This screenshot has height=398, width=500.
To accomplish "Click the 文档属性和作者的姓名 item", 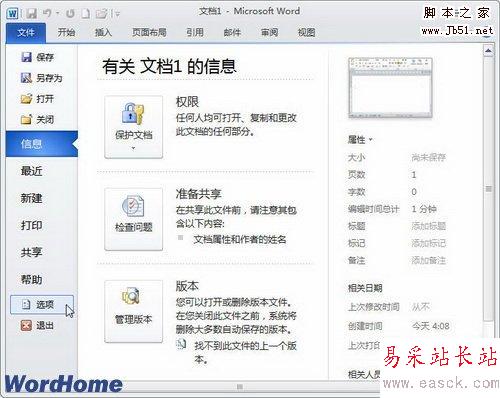I will point(240,239).
